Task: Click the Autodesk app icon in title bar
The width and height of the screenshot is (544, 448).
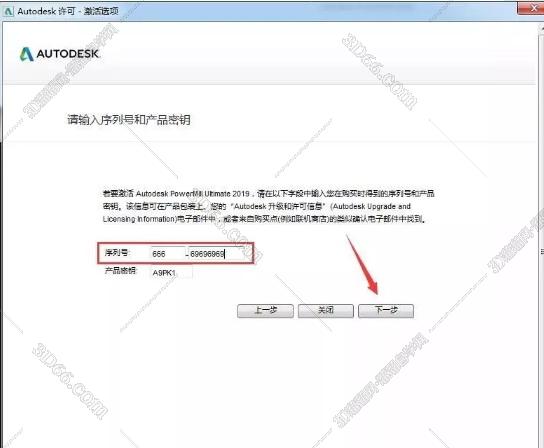Action: coord(8,11)
